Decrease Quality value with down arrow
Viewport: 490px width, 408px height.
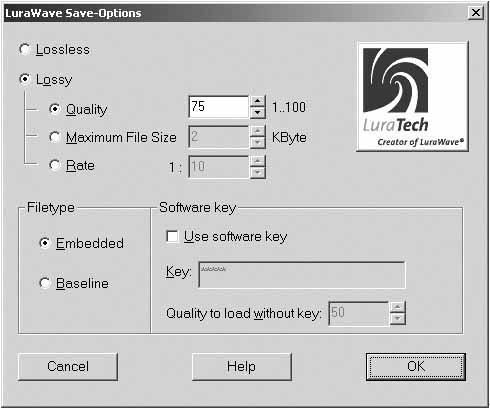257,113
